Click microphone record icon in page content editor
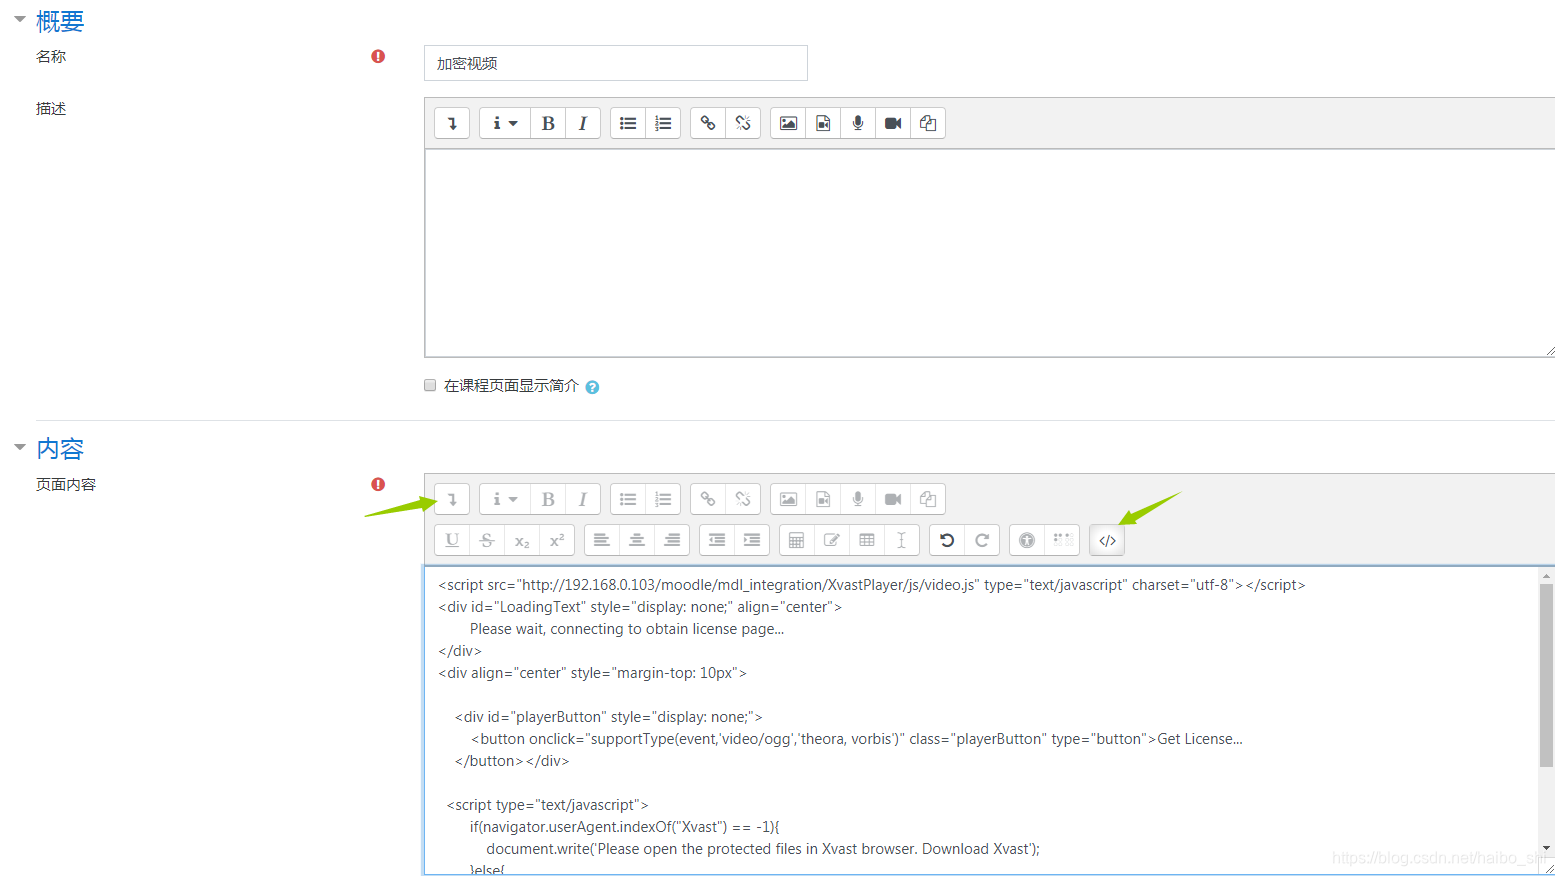Image resolution: width=1555 pixels, height=876 pixels. click(858, 499)
